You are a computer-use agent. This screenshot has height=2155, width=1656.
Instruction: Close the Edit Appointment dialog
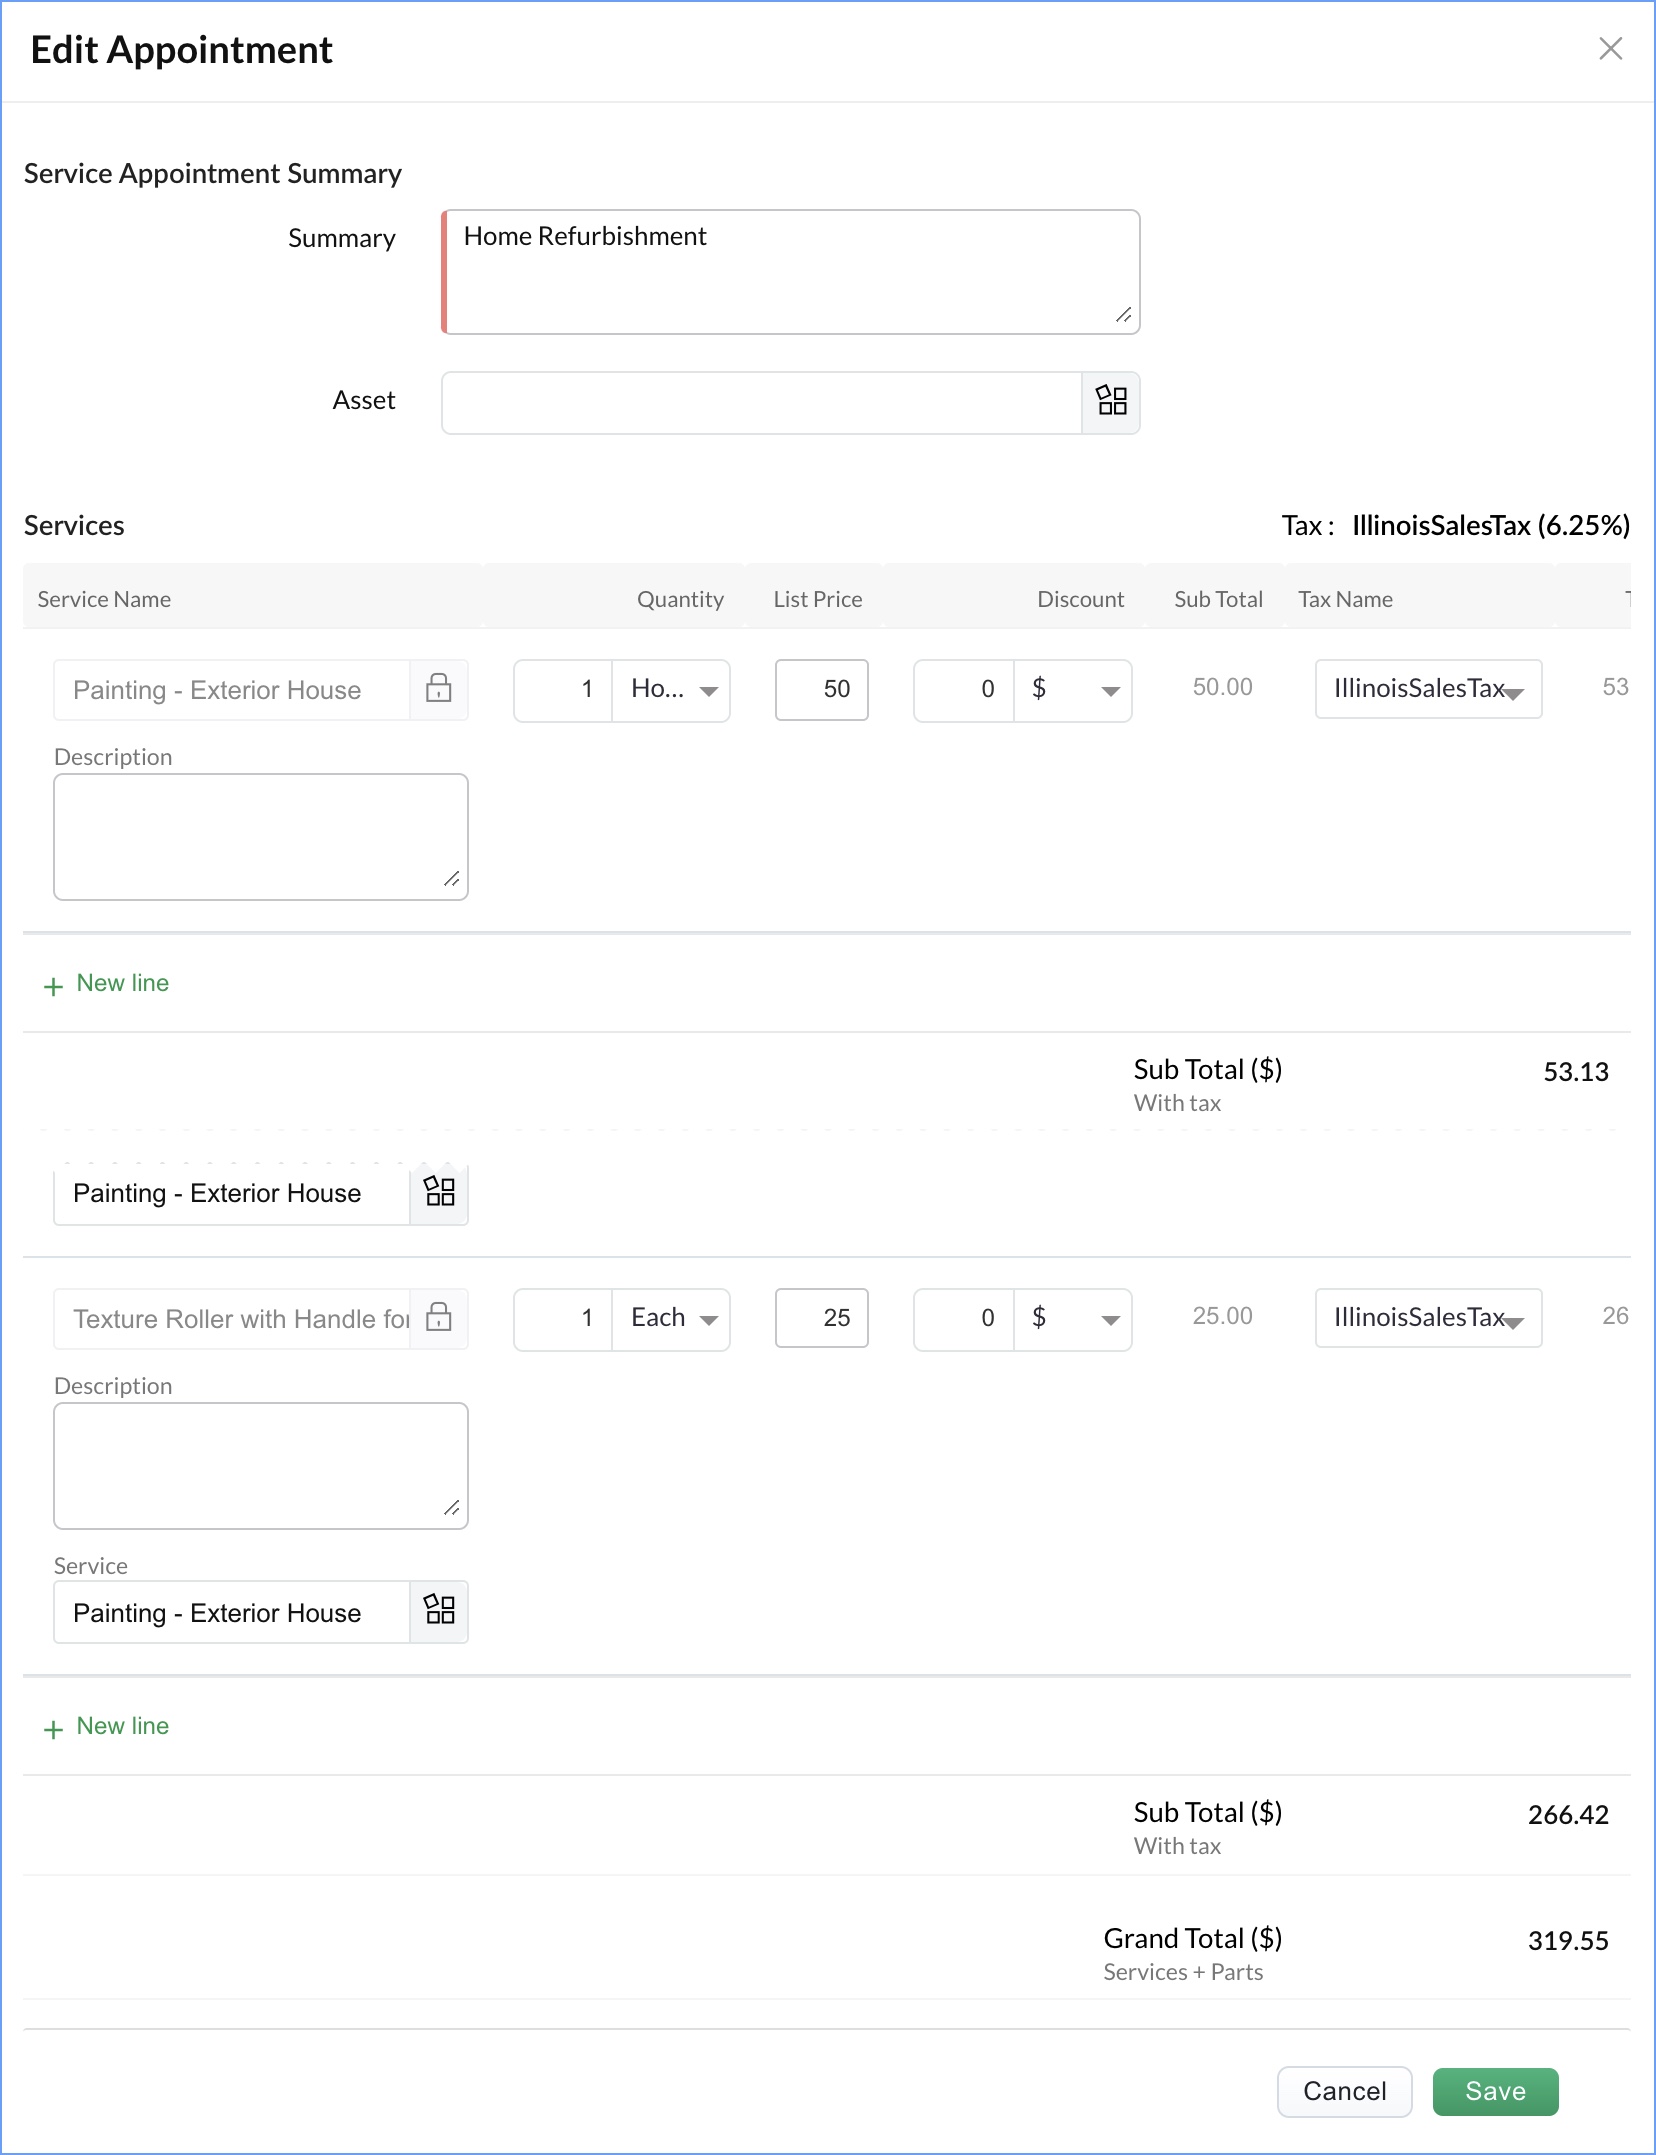pyautogui.click(x=1610, y=49)
